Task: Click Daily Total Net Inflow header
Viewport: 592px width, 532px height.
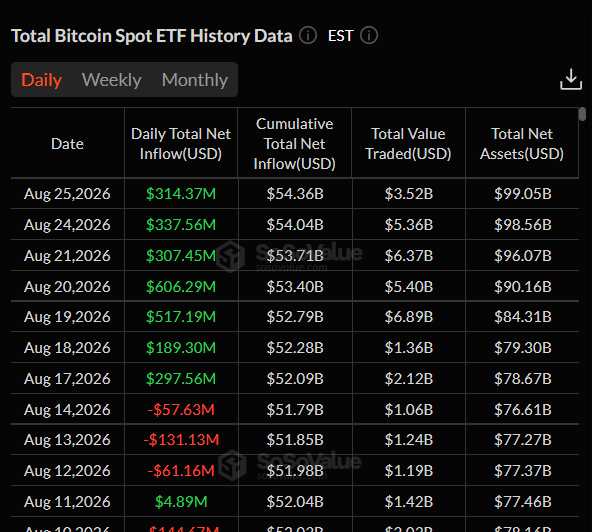Action: pos(181,143)
